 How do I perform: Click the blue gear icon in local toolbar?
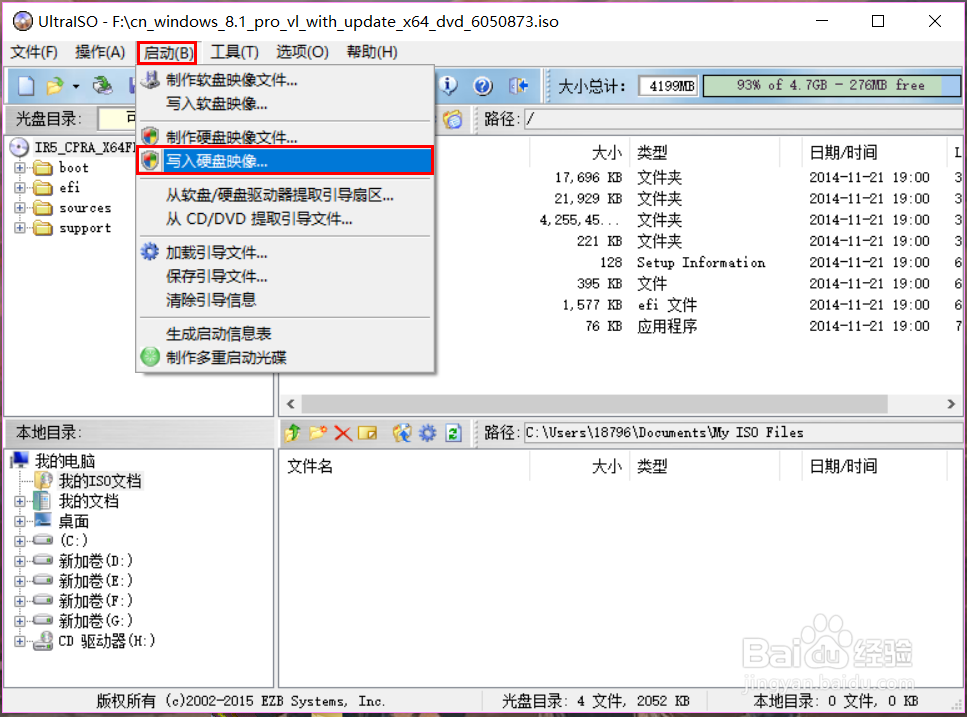coord(427,433)
